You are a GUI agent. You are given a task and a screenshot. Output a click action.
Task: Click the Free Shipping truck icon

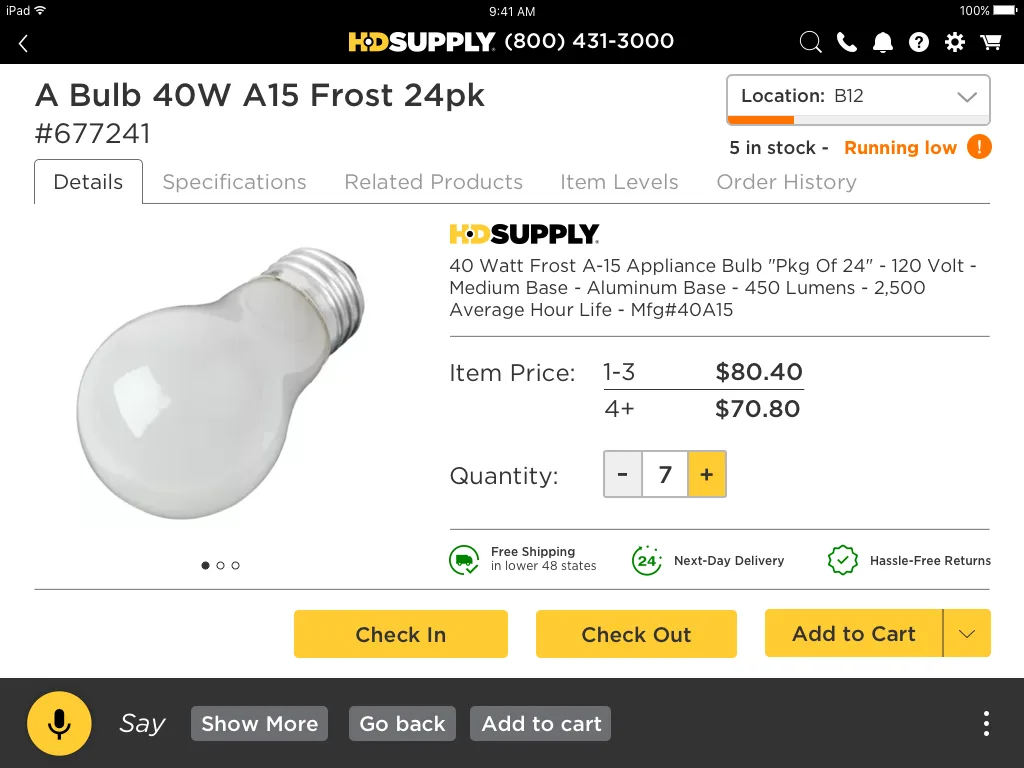[464, 560]
